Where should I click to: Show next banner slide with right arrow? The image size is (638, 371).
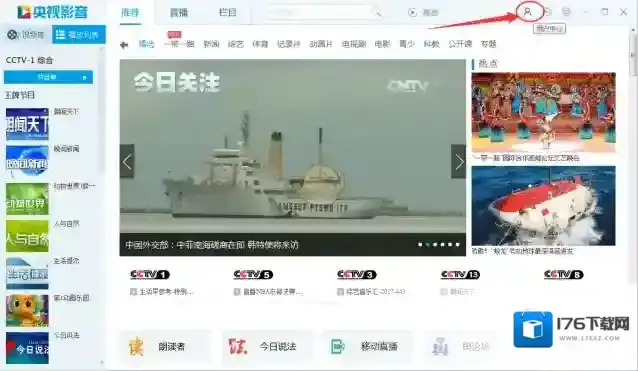coord(459,161)
